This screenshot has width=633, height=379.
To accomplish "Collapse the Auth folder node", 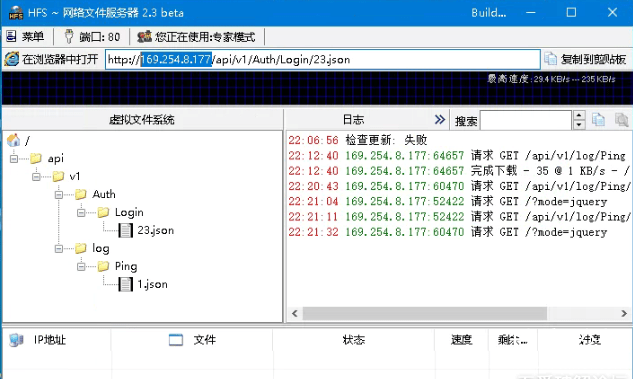I will coord(59,195).
